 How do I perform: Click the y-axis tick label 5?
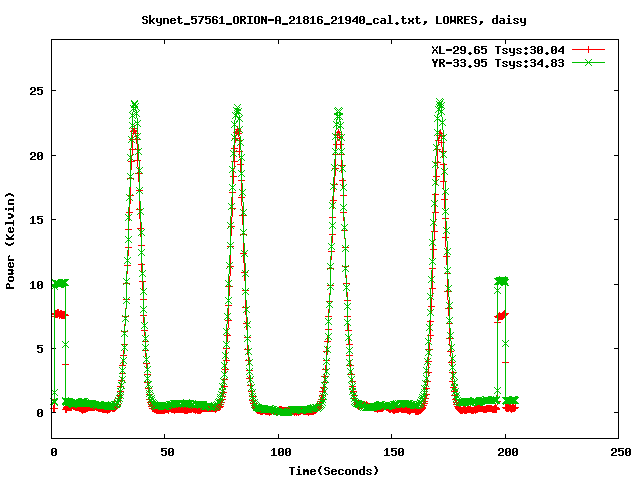pos(40,349)
